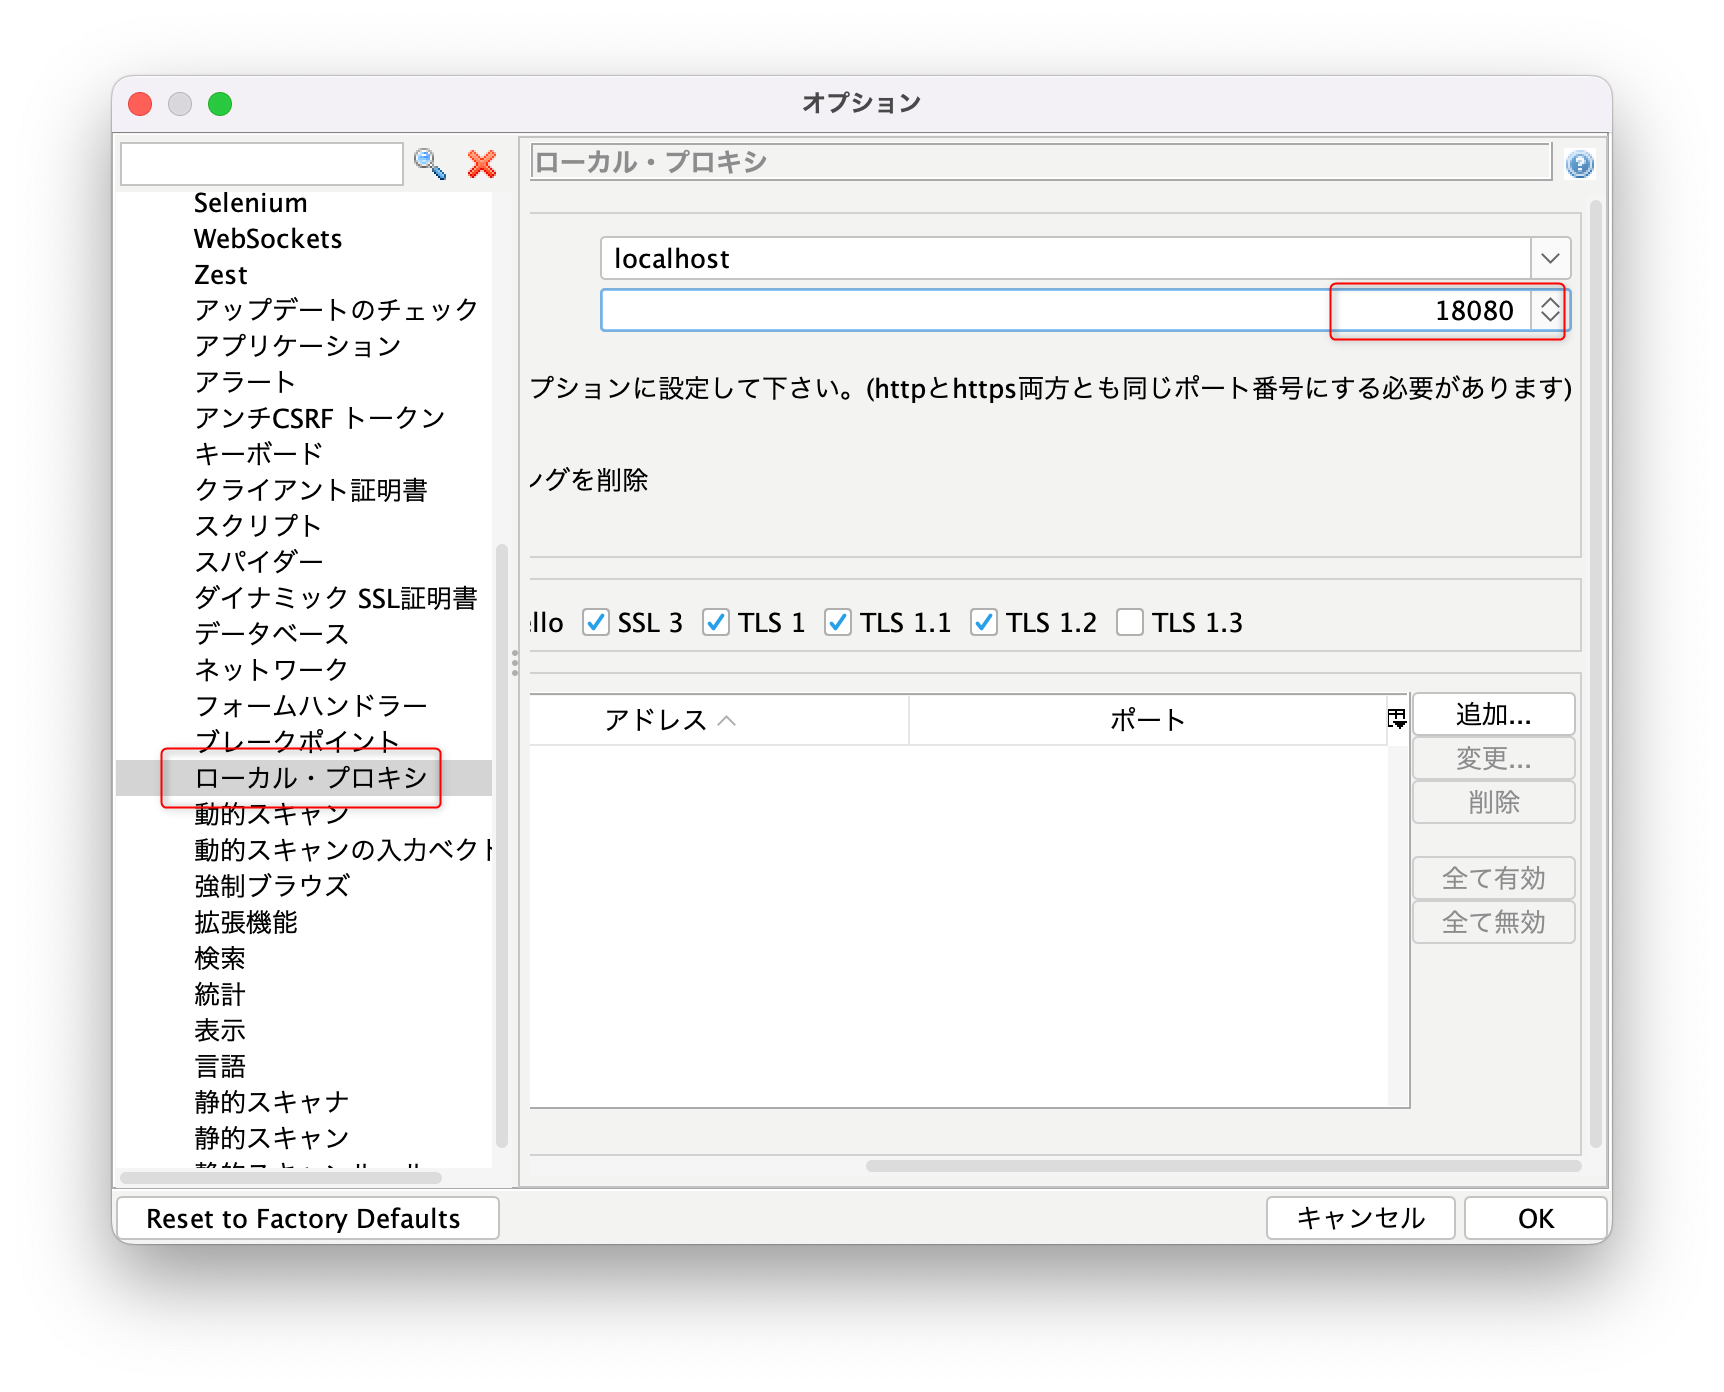1724x1392 pixels.
Task: Open help via blue question mark icon
Action: [1580, 164]
